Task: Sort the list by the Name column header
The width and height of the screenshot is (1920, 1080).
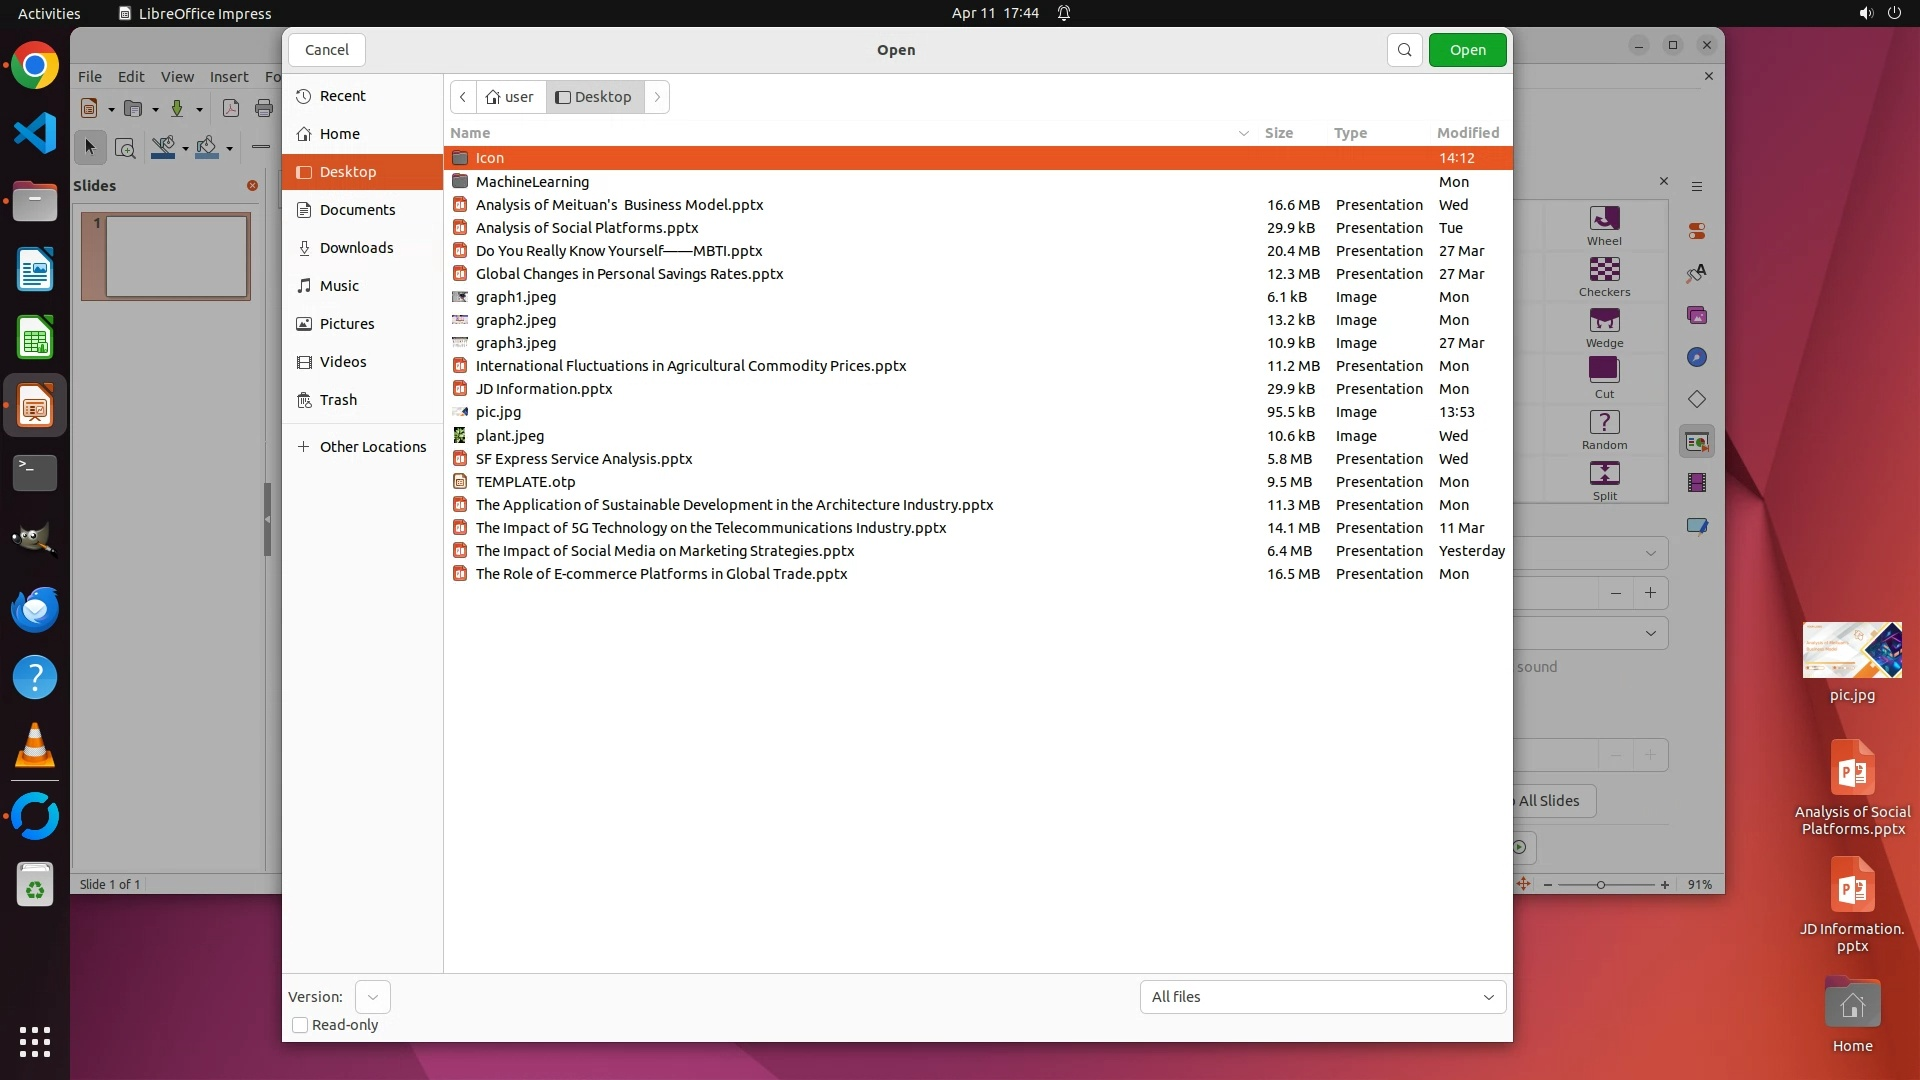Action: click(x=470, y=133)
